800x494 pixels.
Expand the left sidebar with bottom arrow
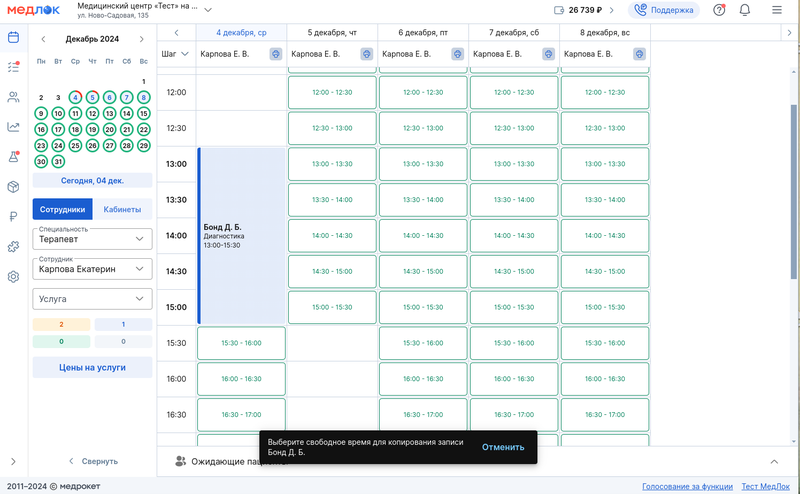13,461
